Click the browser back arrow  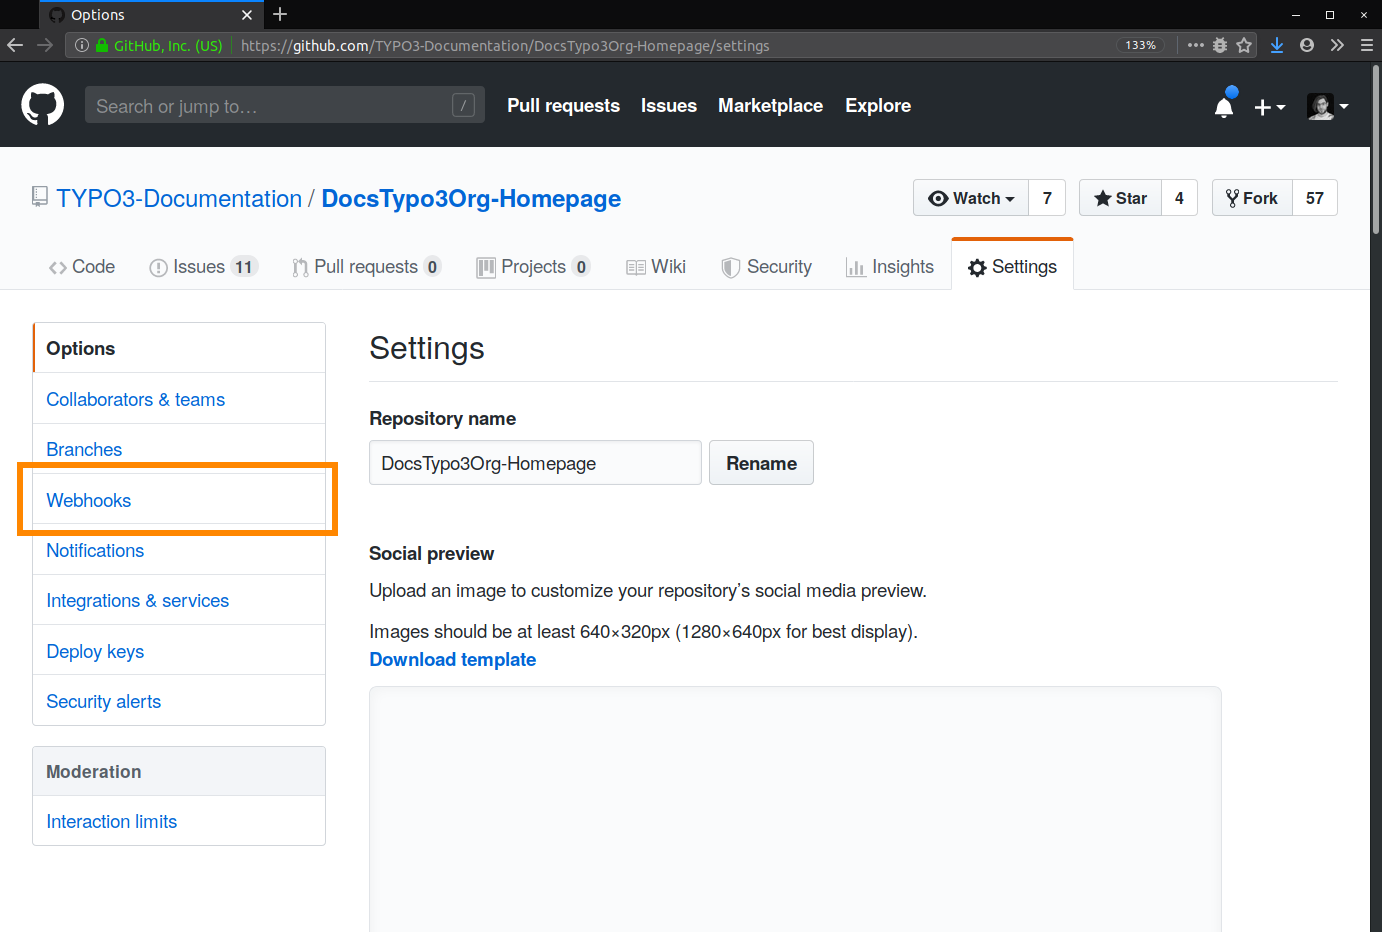[x=15, y=45]
